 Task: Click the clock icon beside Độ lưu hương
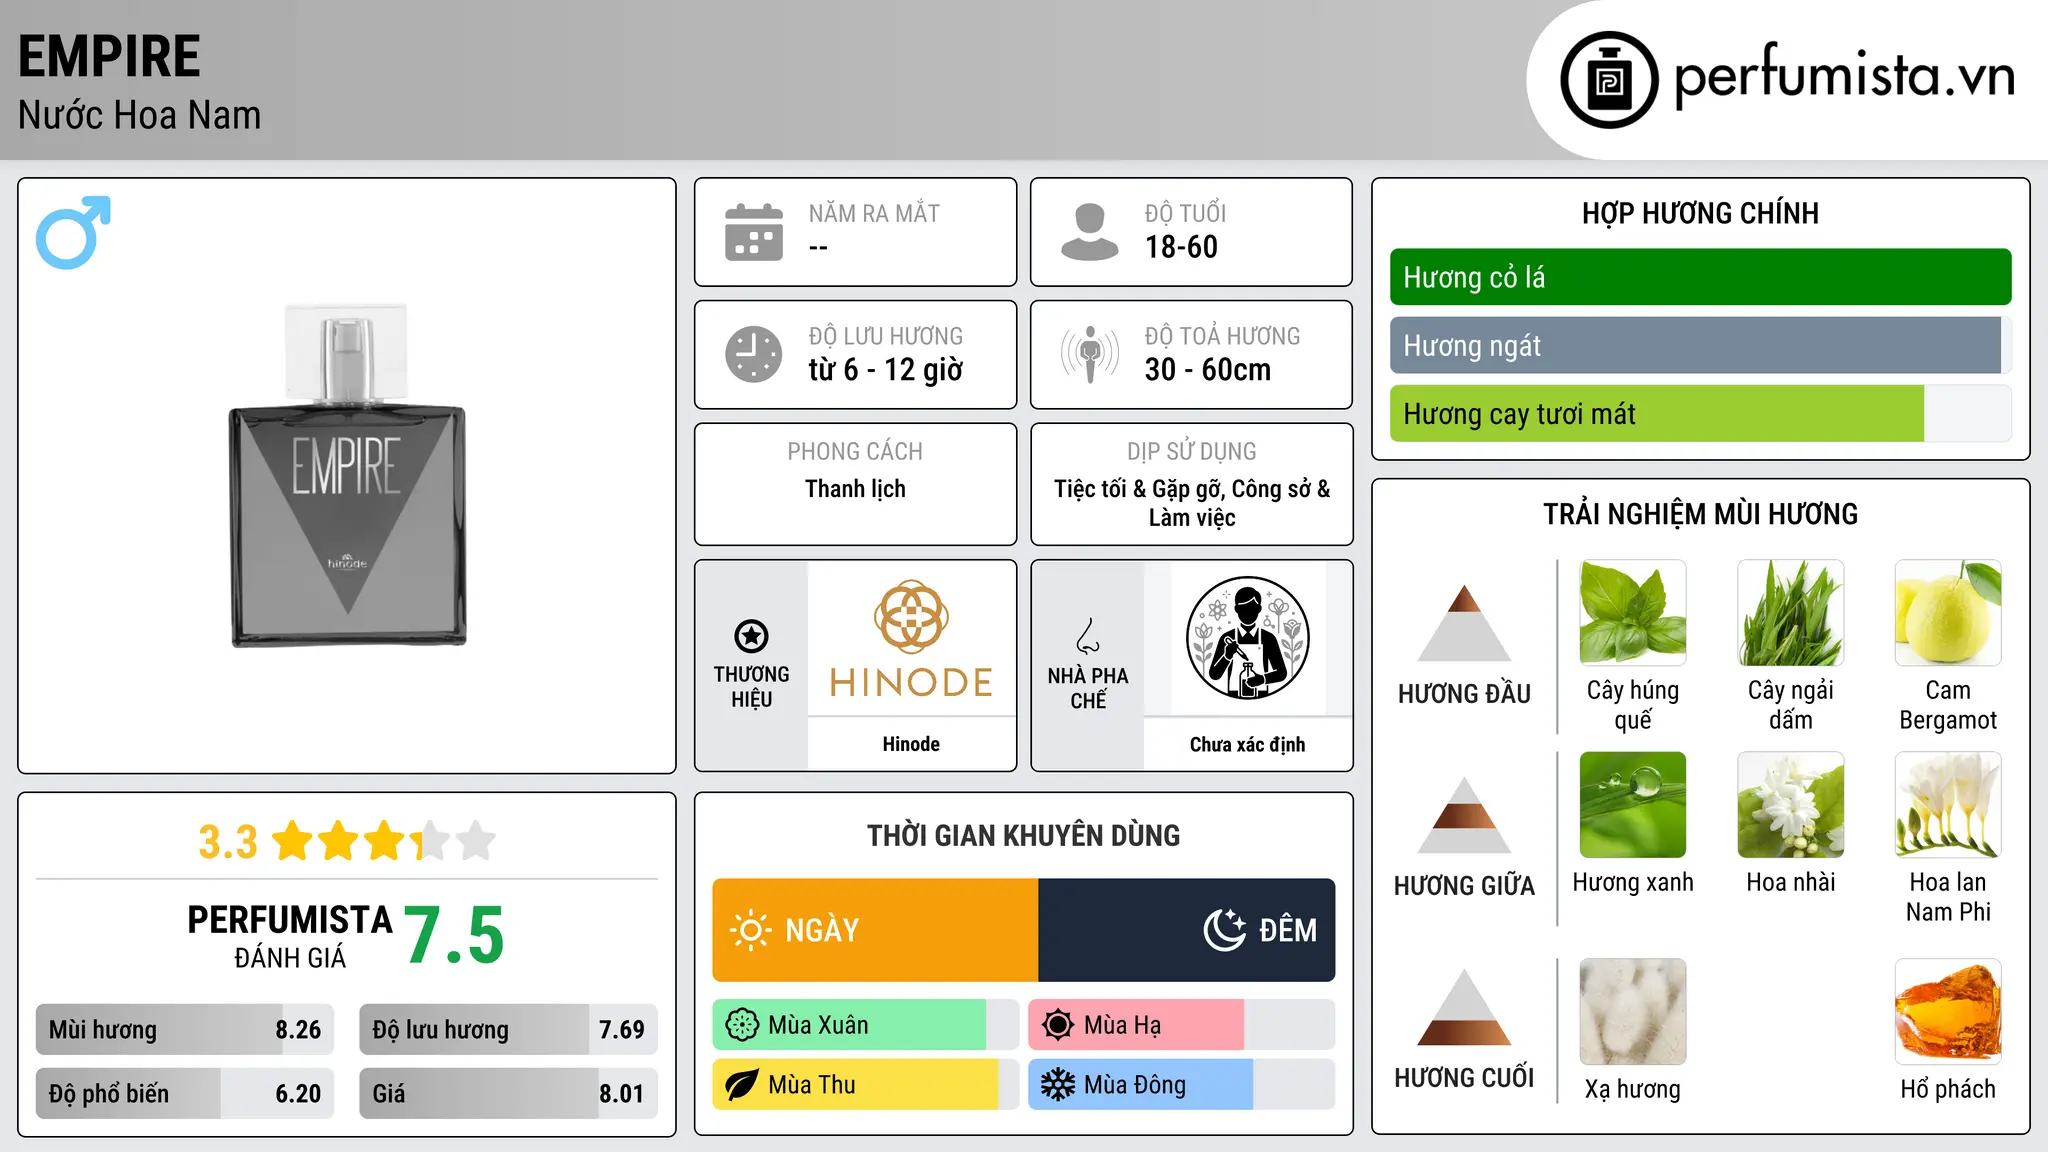pos(754,354)
